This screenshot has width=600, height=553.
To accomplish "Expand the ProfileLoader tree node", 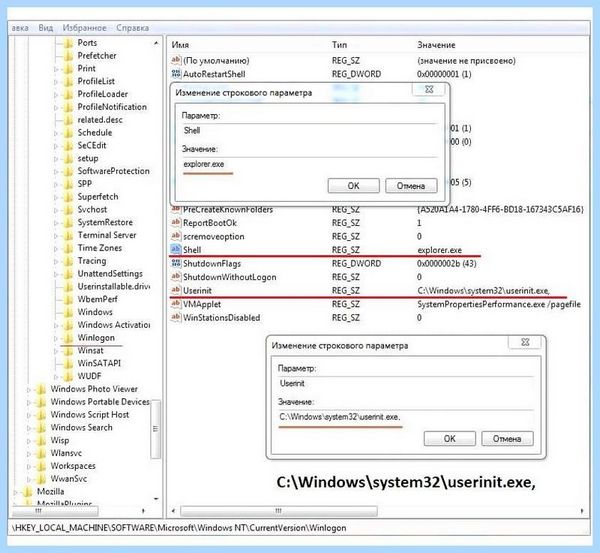I will pos(56,95).
